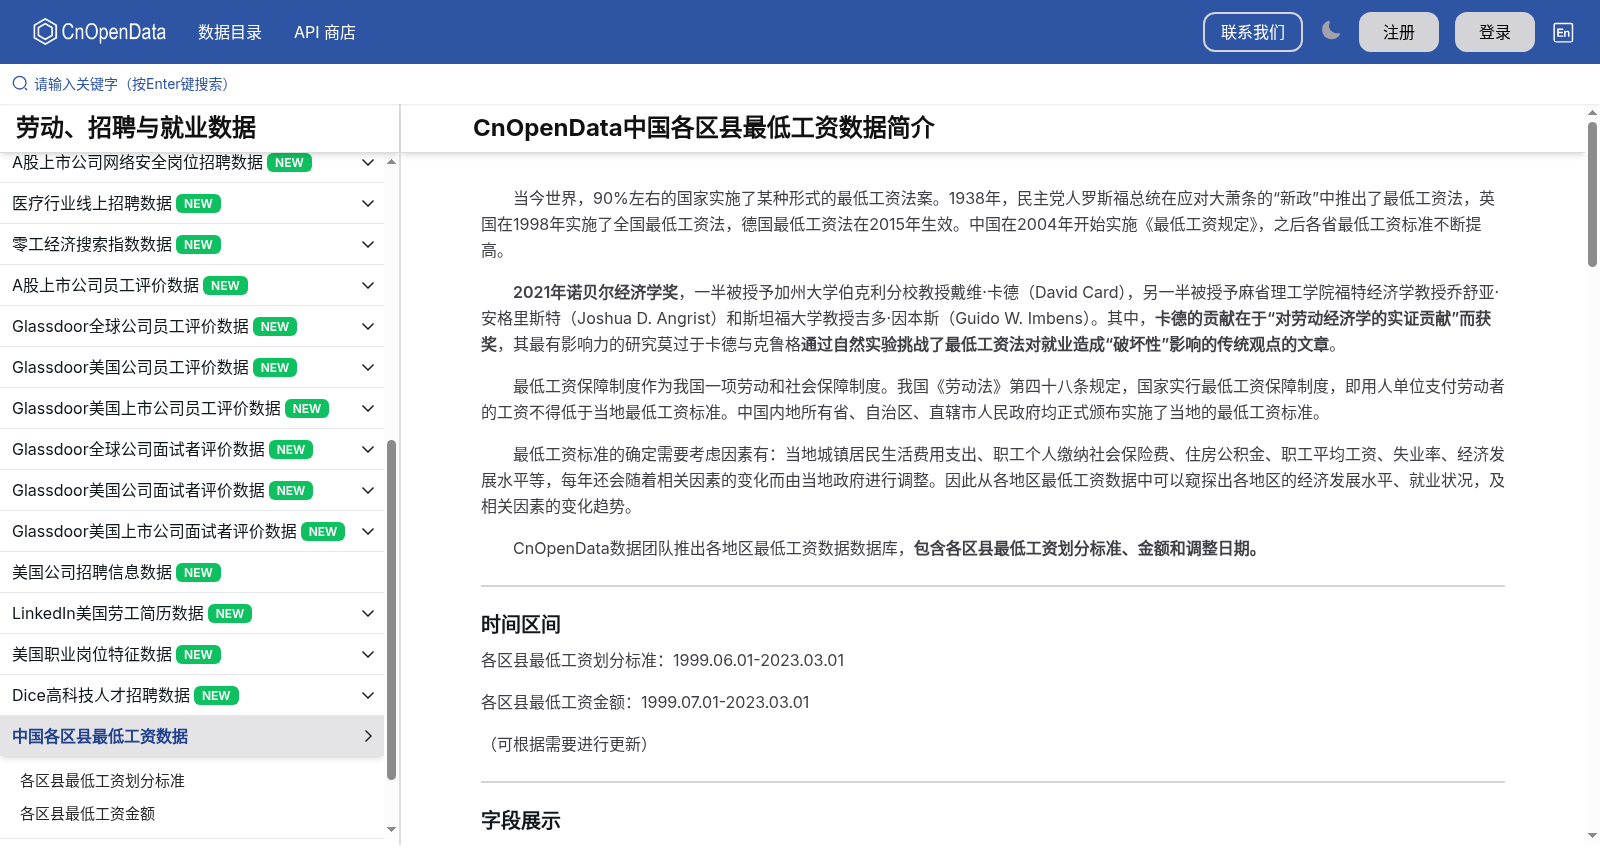
Task: Expand A股上市公司网络安全岗位招聘数据 chevron
Action: [368, 162]
